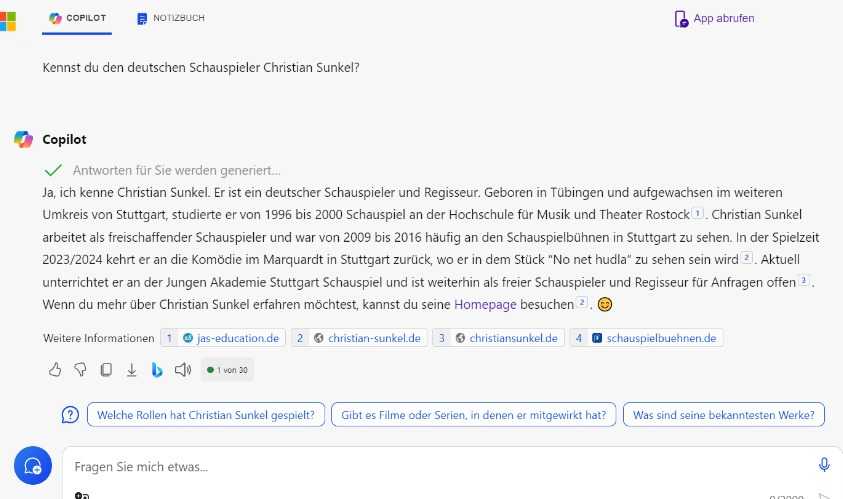This screenshot has width=843, height=499.
Task: Start a new topic with blue chat button
Action: (33, 466)
